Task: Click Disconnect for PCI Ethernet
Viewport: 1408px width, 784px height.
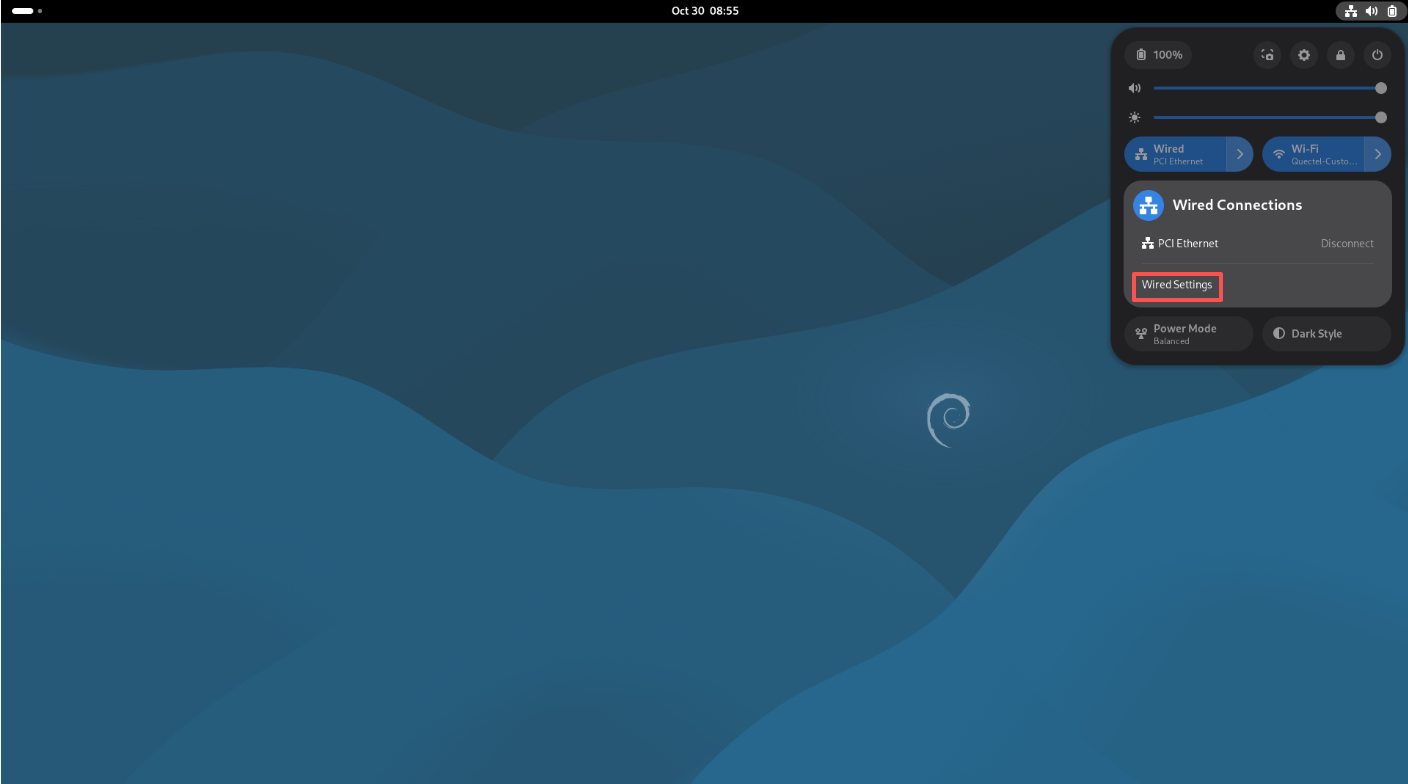Action: point(1346,243)
